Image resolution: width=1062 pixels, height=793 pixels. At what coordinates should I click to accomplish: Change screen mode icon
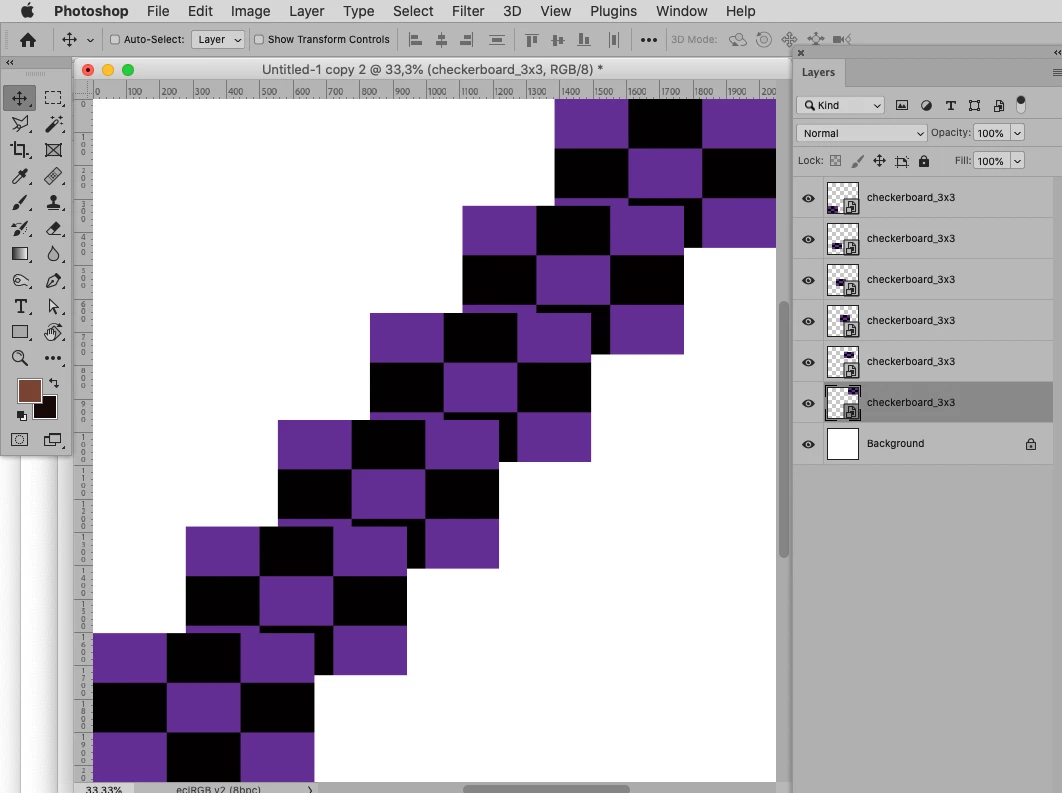click(52, 440)
